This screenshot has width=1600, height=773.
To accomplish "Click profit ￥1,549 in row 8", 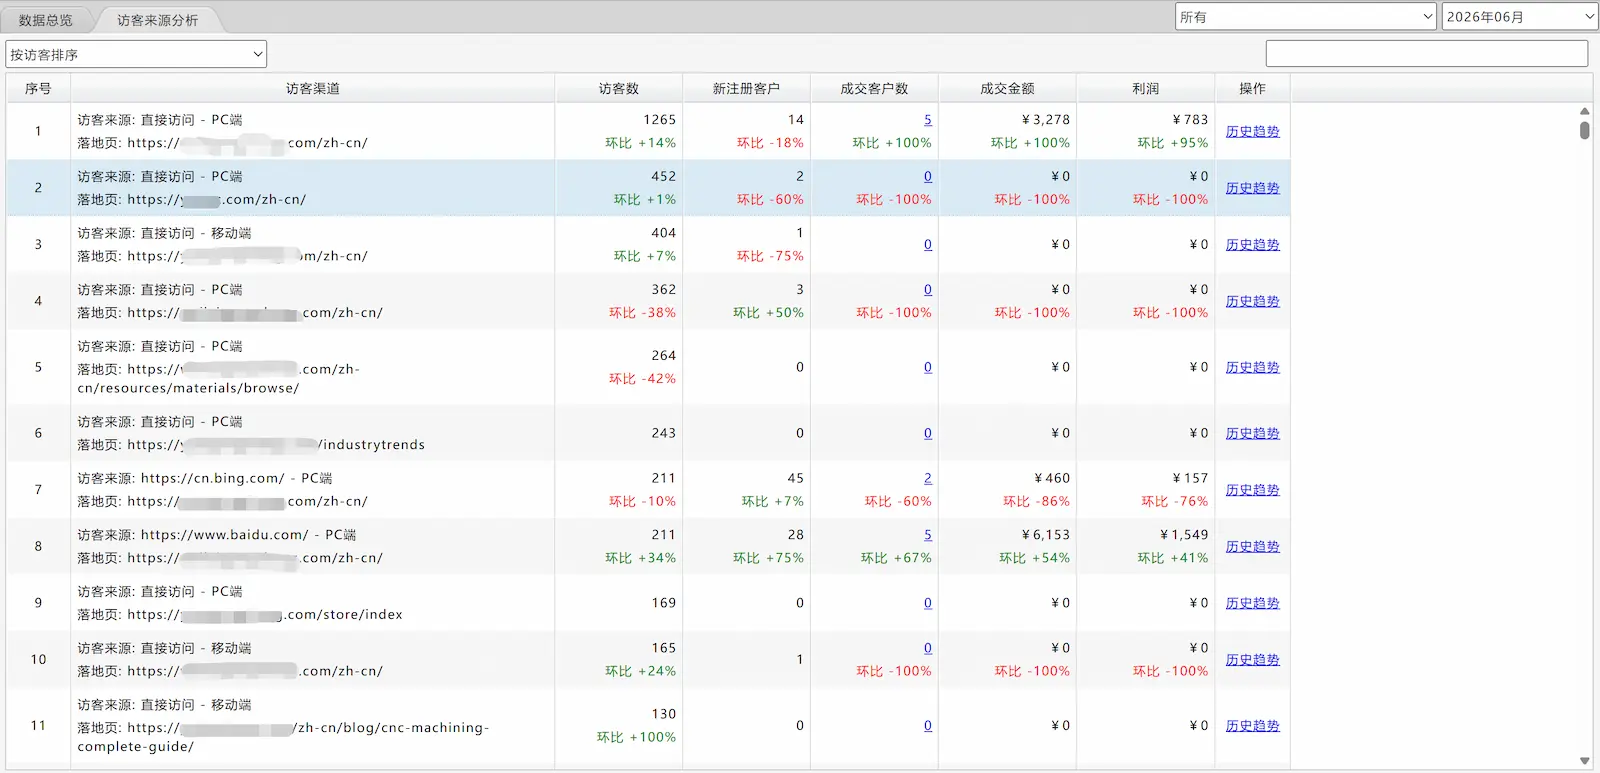I will coord(1184,535).
